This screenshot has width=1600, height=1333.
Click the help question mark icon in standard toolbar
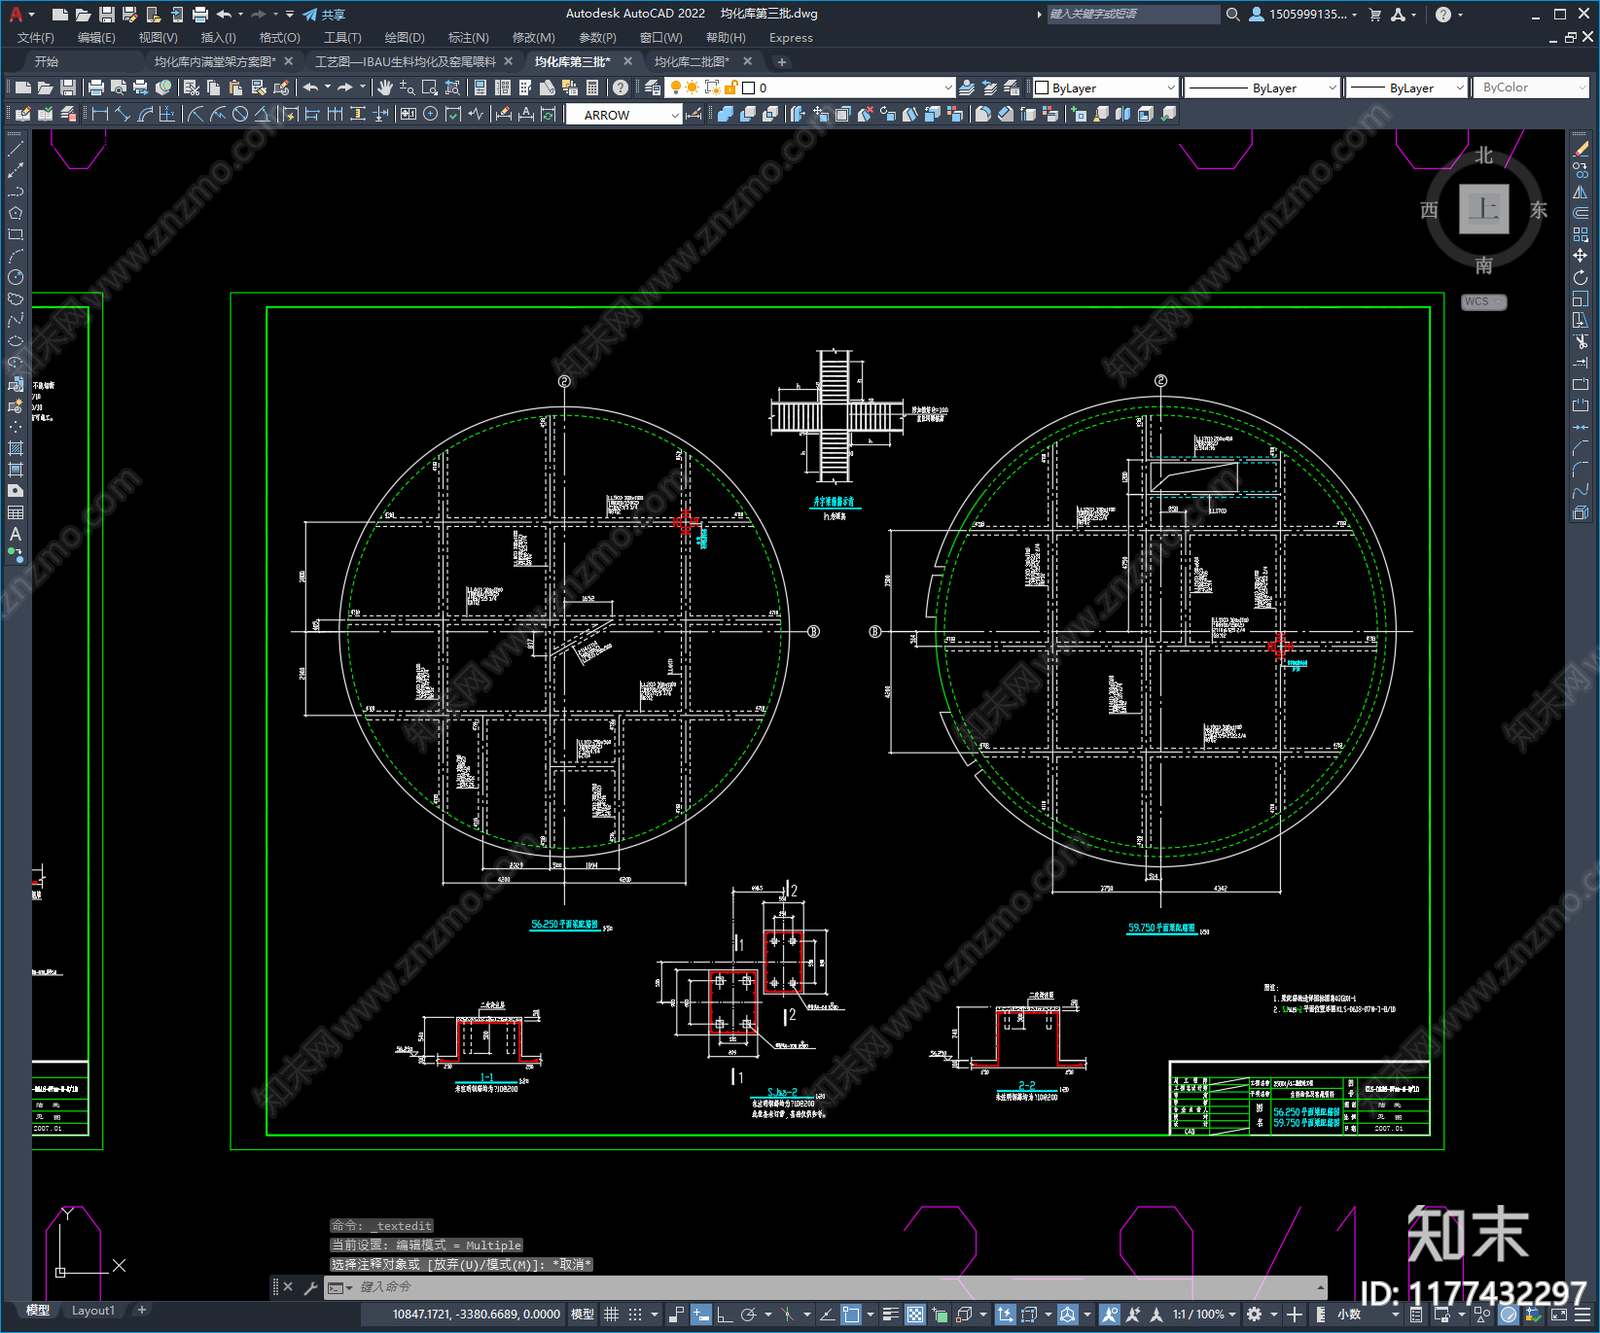pos(621,88)
